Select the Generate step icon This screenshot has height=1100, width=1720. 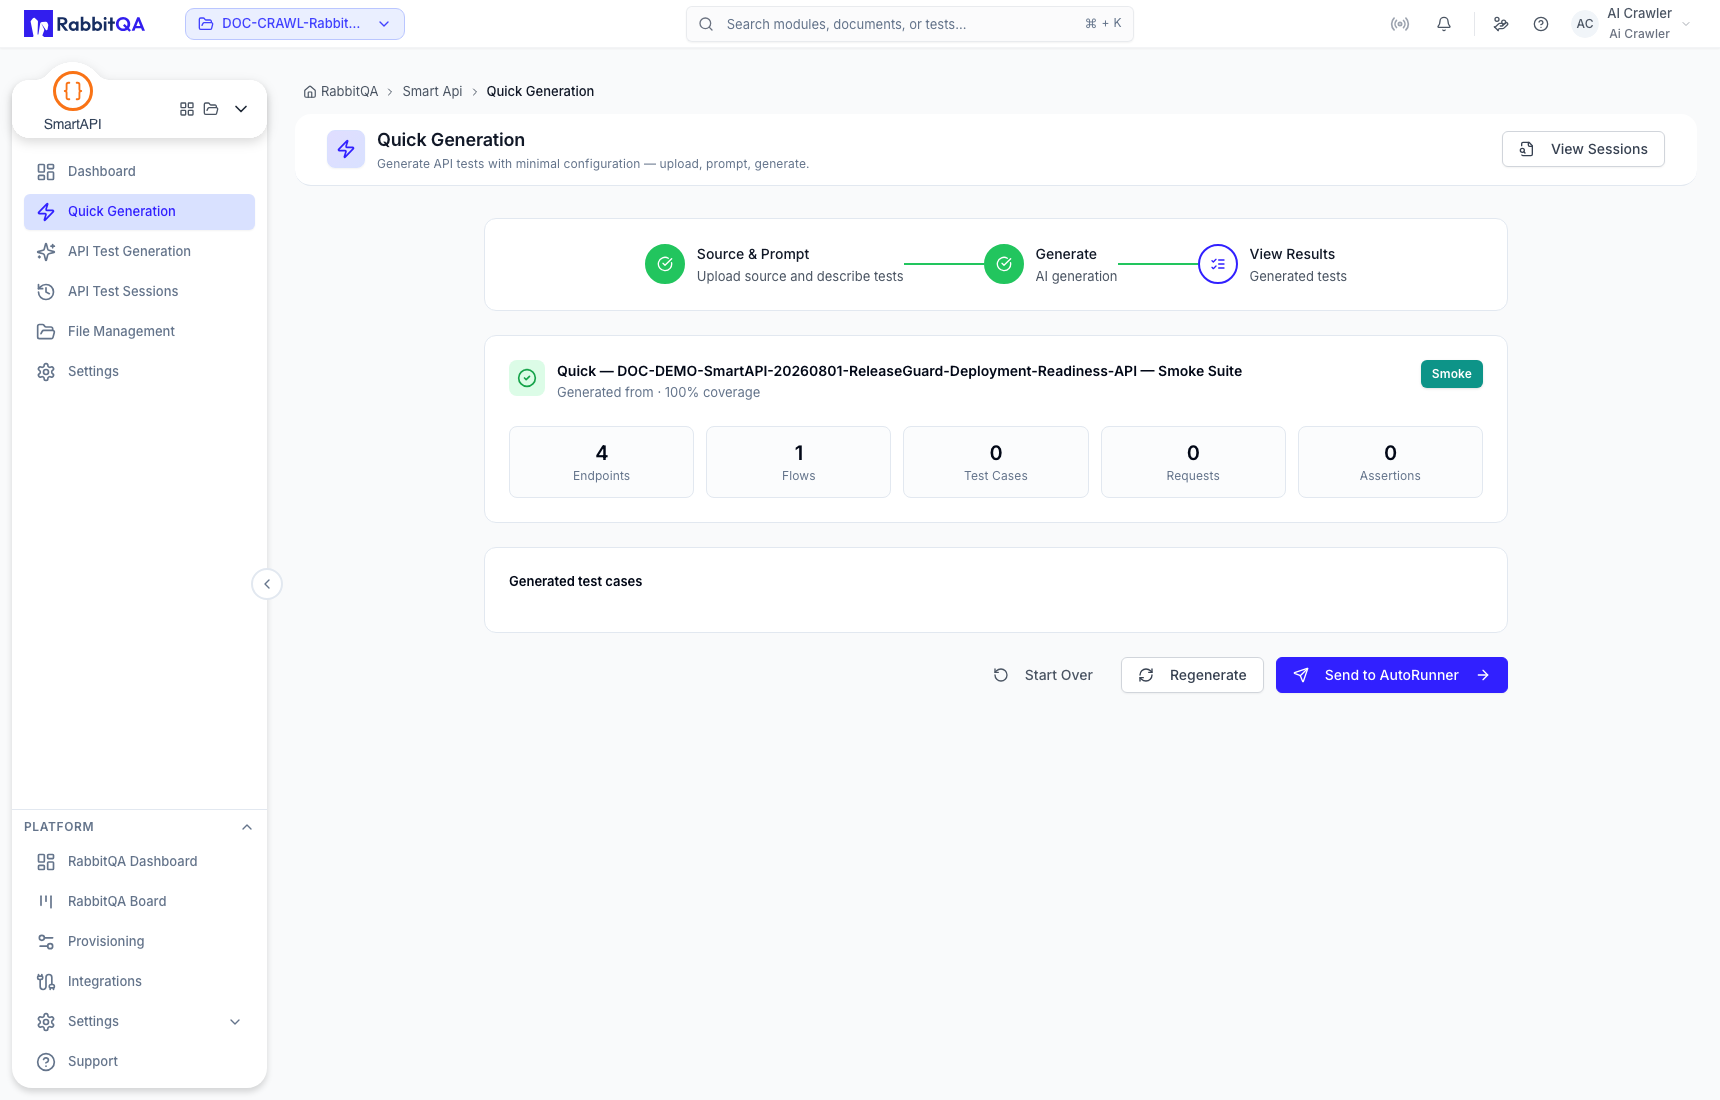pyautogui.click(x=1004, y=264)
